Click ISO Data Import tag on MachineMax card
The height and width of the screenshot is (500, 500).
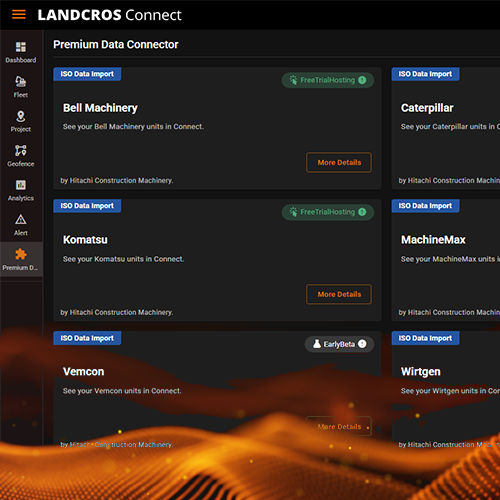point(425,206)
